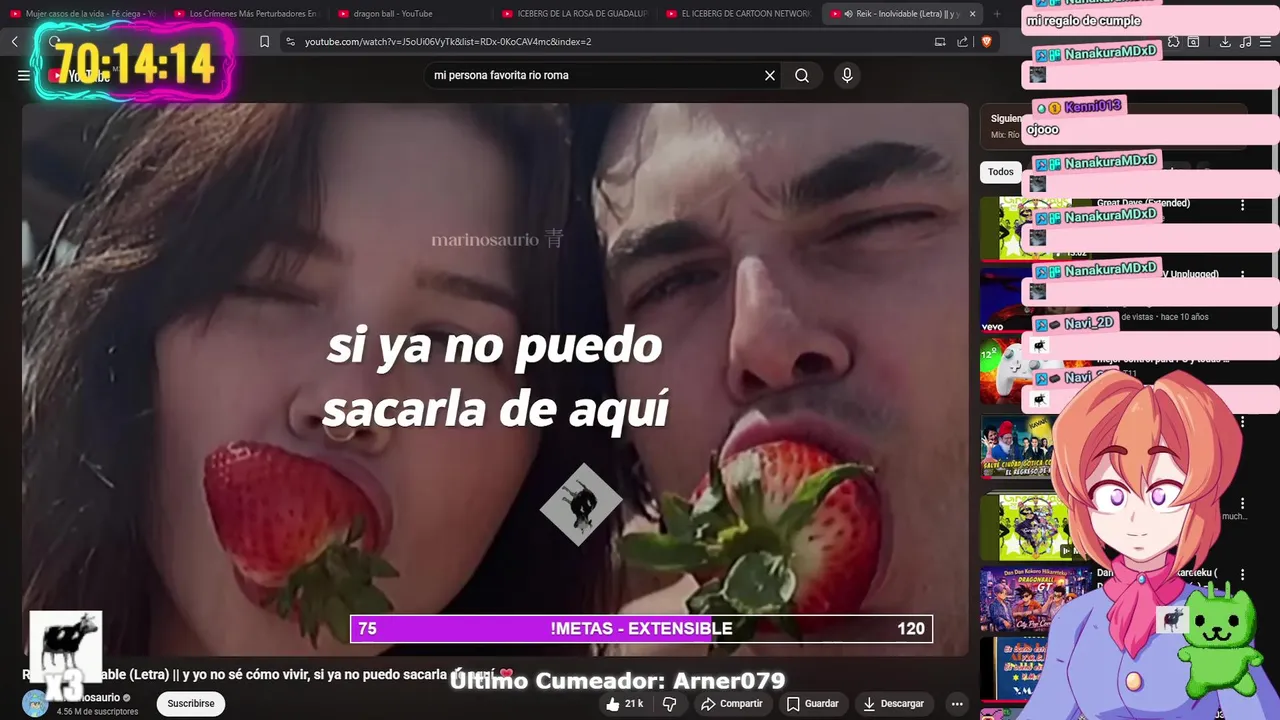Open the marinosaurio channel avatar
The height and width of the screenshot is (720, 1280).
(x=35, y=703)
